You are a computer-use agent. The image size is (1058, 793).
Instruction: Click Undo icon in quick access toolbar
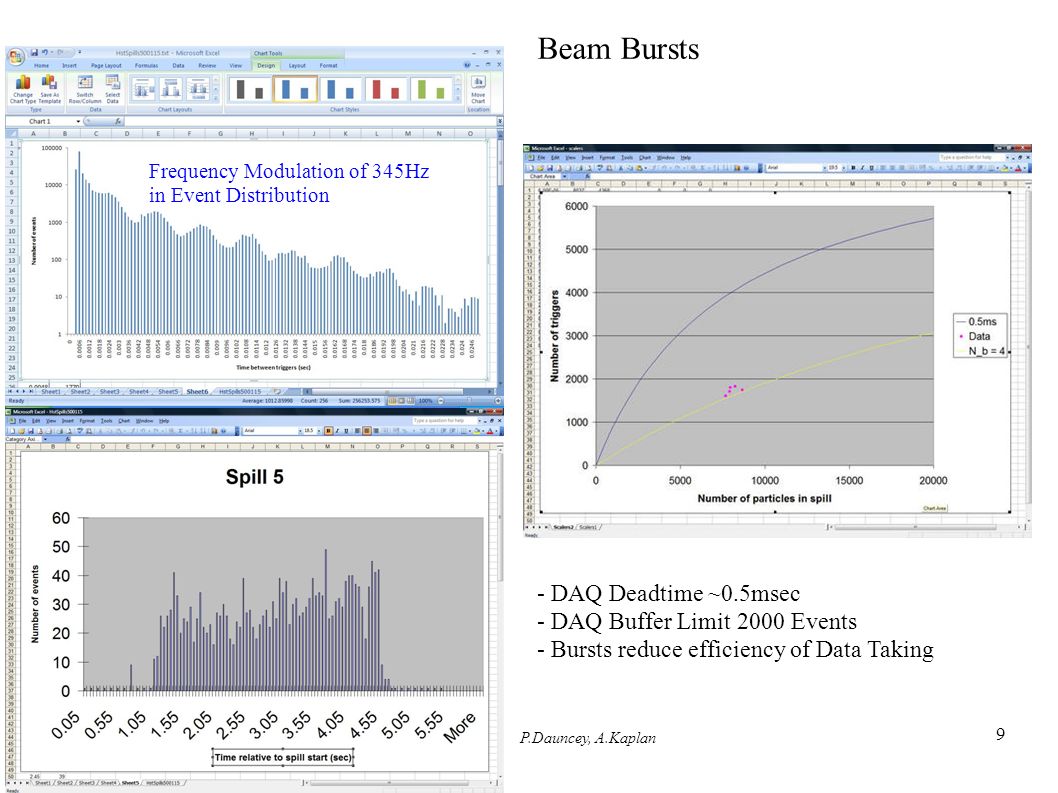pos(45,52)
